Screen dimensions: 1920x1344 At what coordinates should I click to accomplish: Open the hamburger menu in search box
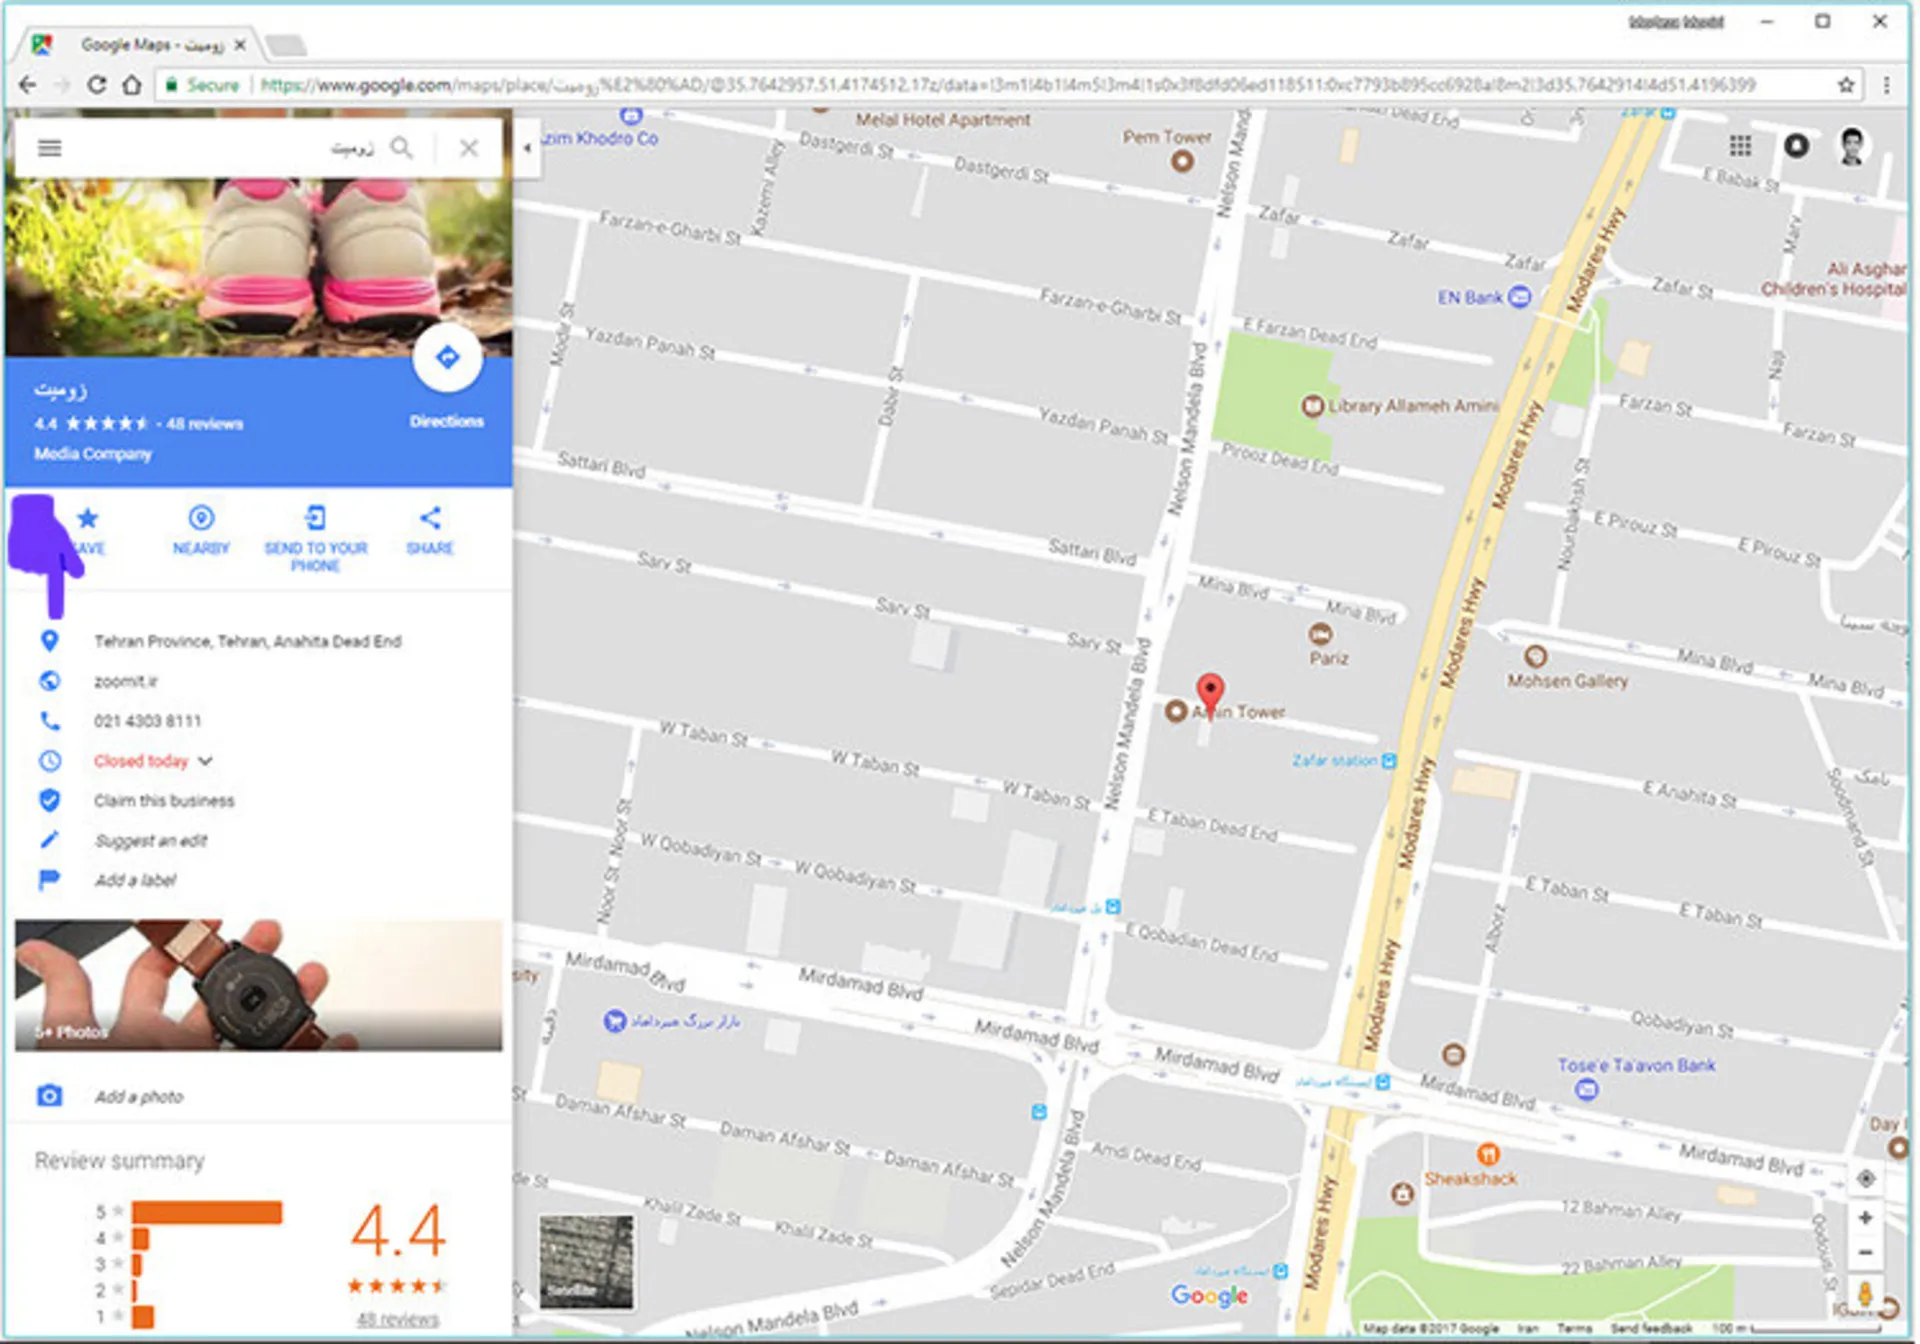tap(49, 148)
